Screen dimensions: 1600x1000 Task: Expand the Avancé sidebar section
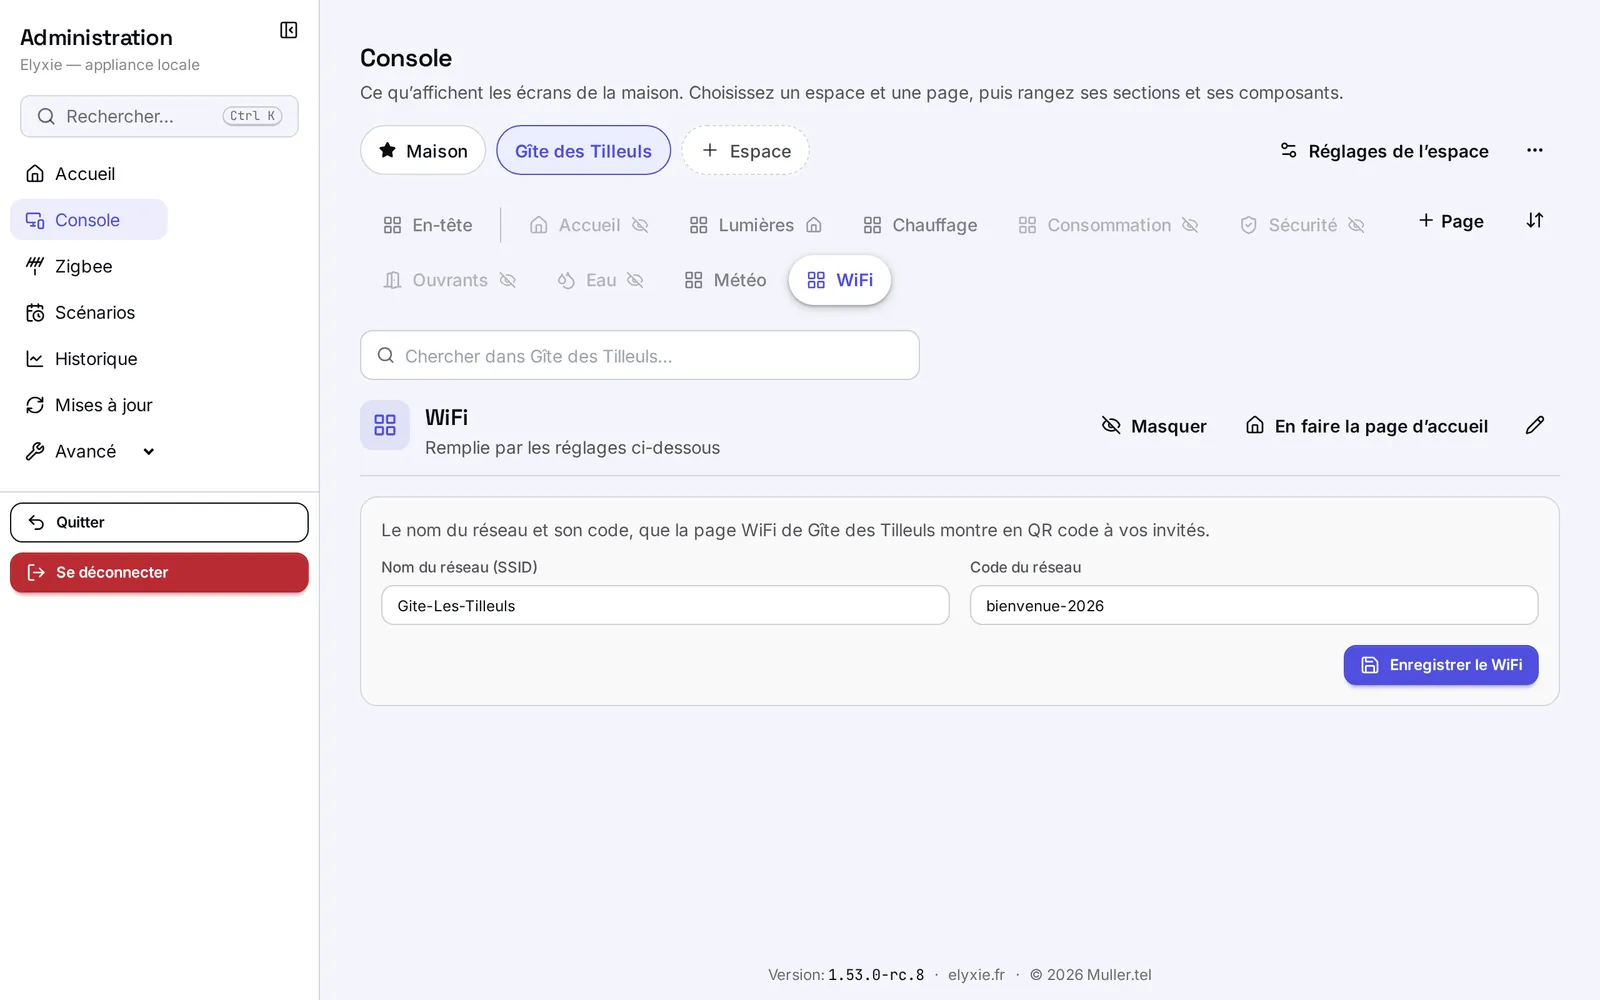[x=89, y=451]
